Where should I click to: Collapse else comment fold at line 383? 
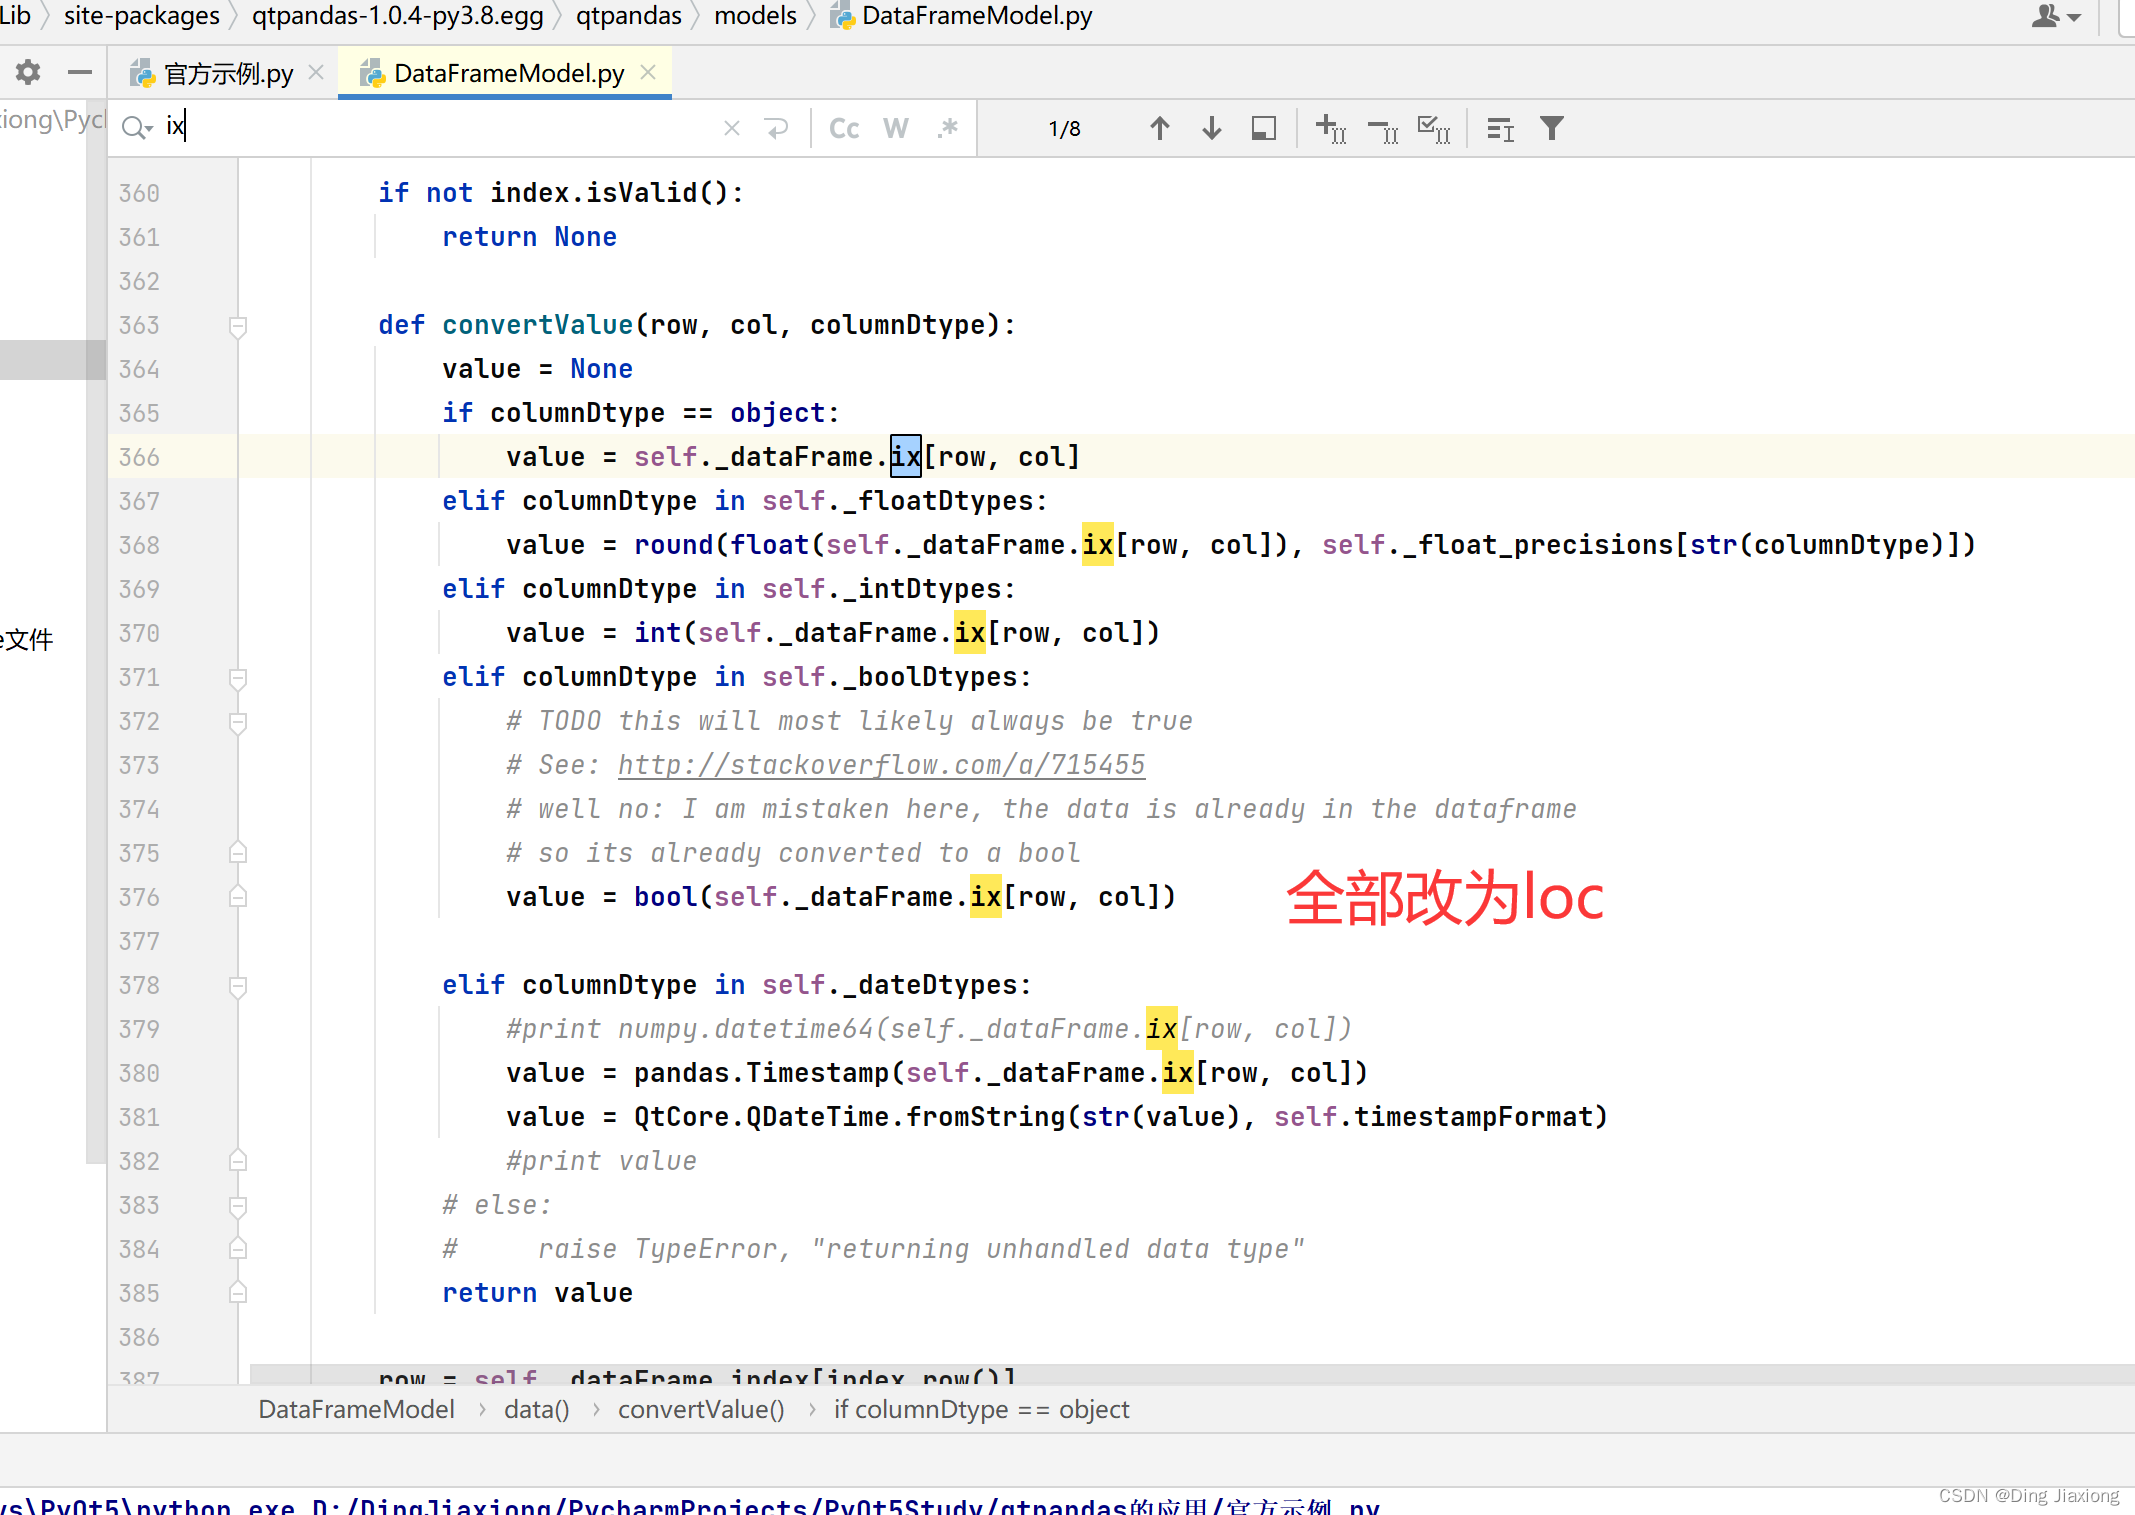238,1206
